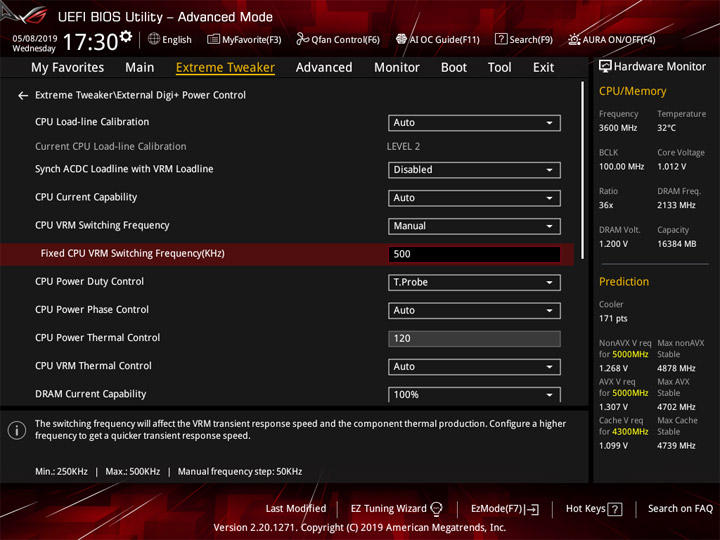This screenshot has width=720, height=540.
Task: Select CPU Power Duty Control label
Action: point(89,281)
